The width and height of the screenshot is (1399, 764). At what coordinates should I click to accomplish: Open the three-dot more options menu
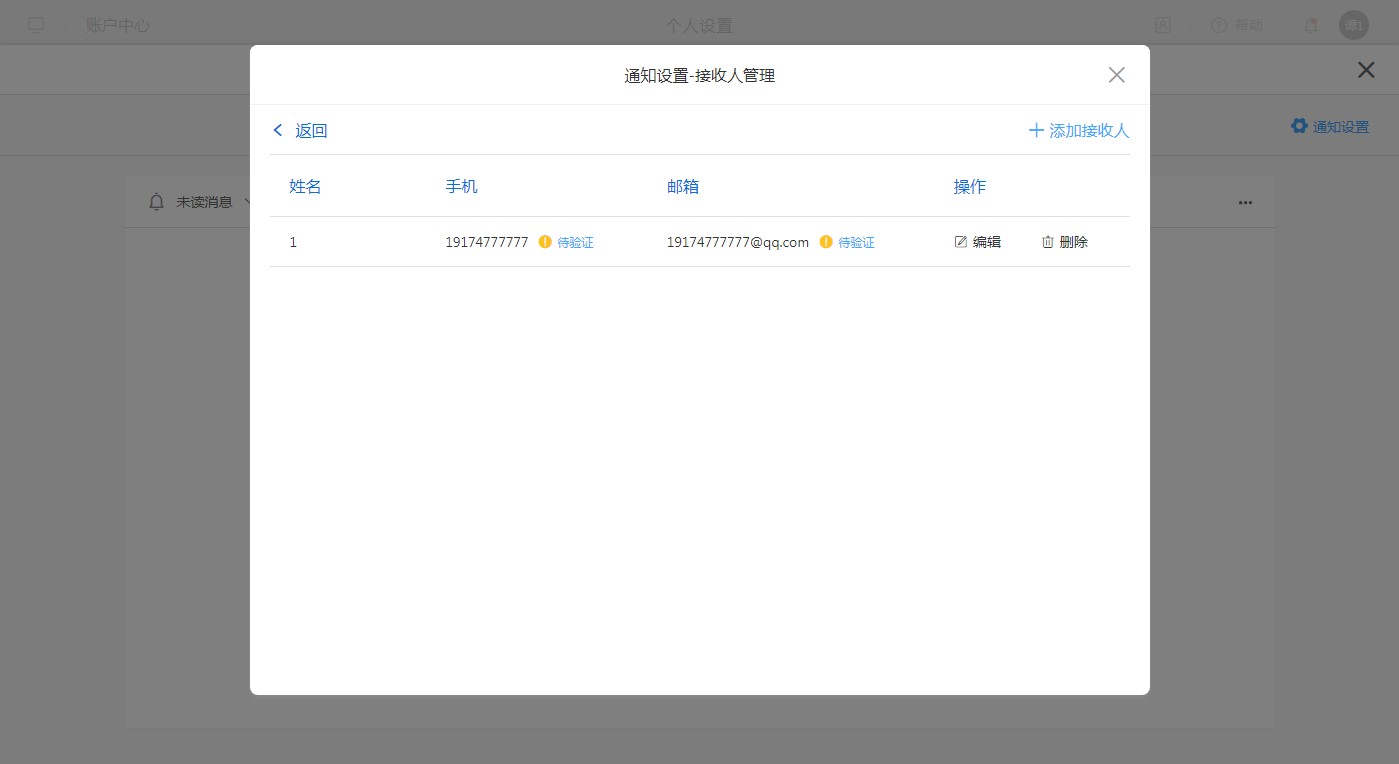(x=1245, y=202)
